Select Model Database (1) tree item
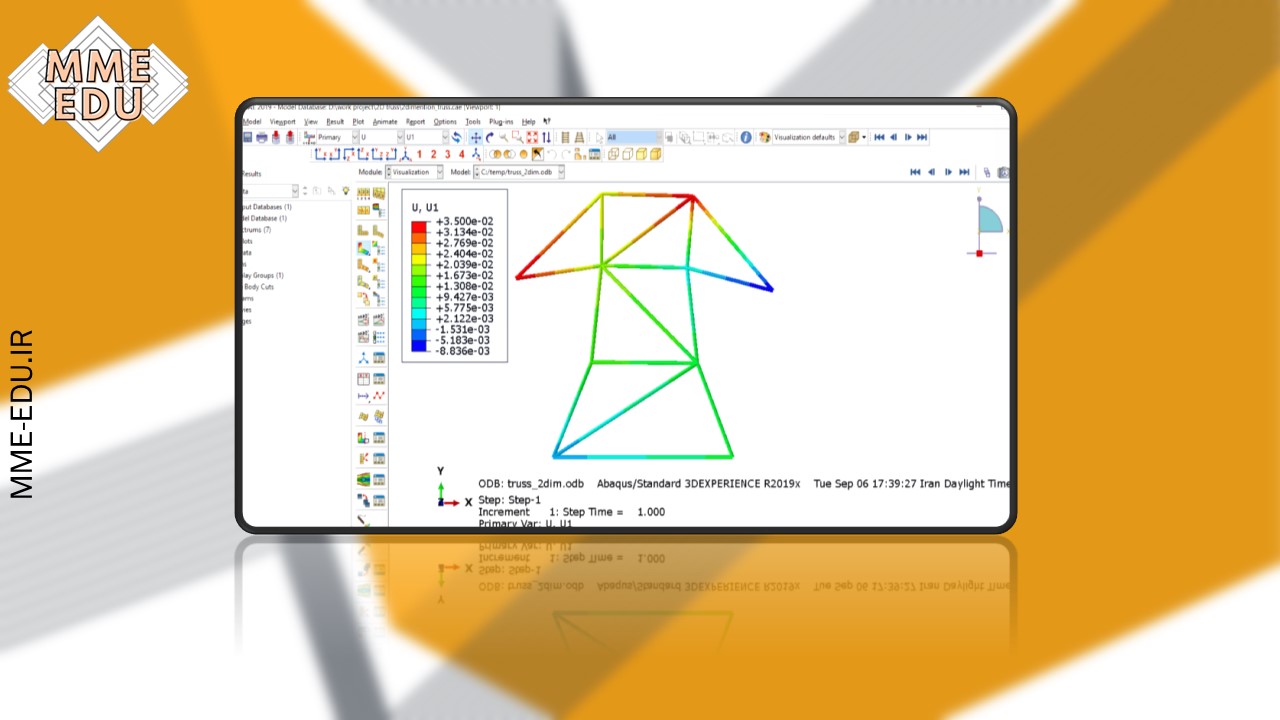 tap(265, 218)
